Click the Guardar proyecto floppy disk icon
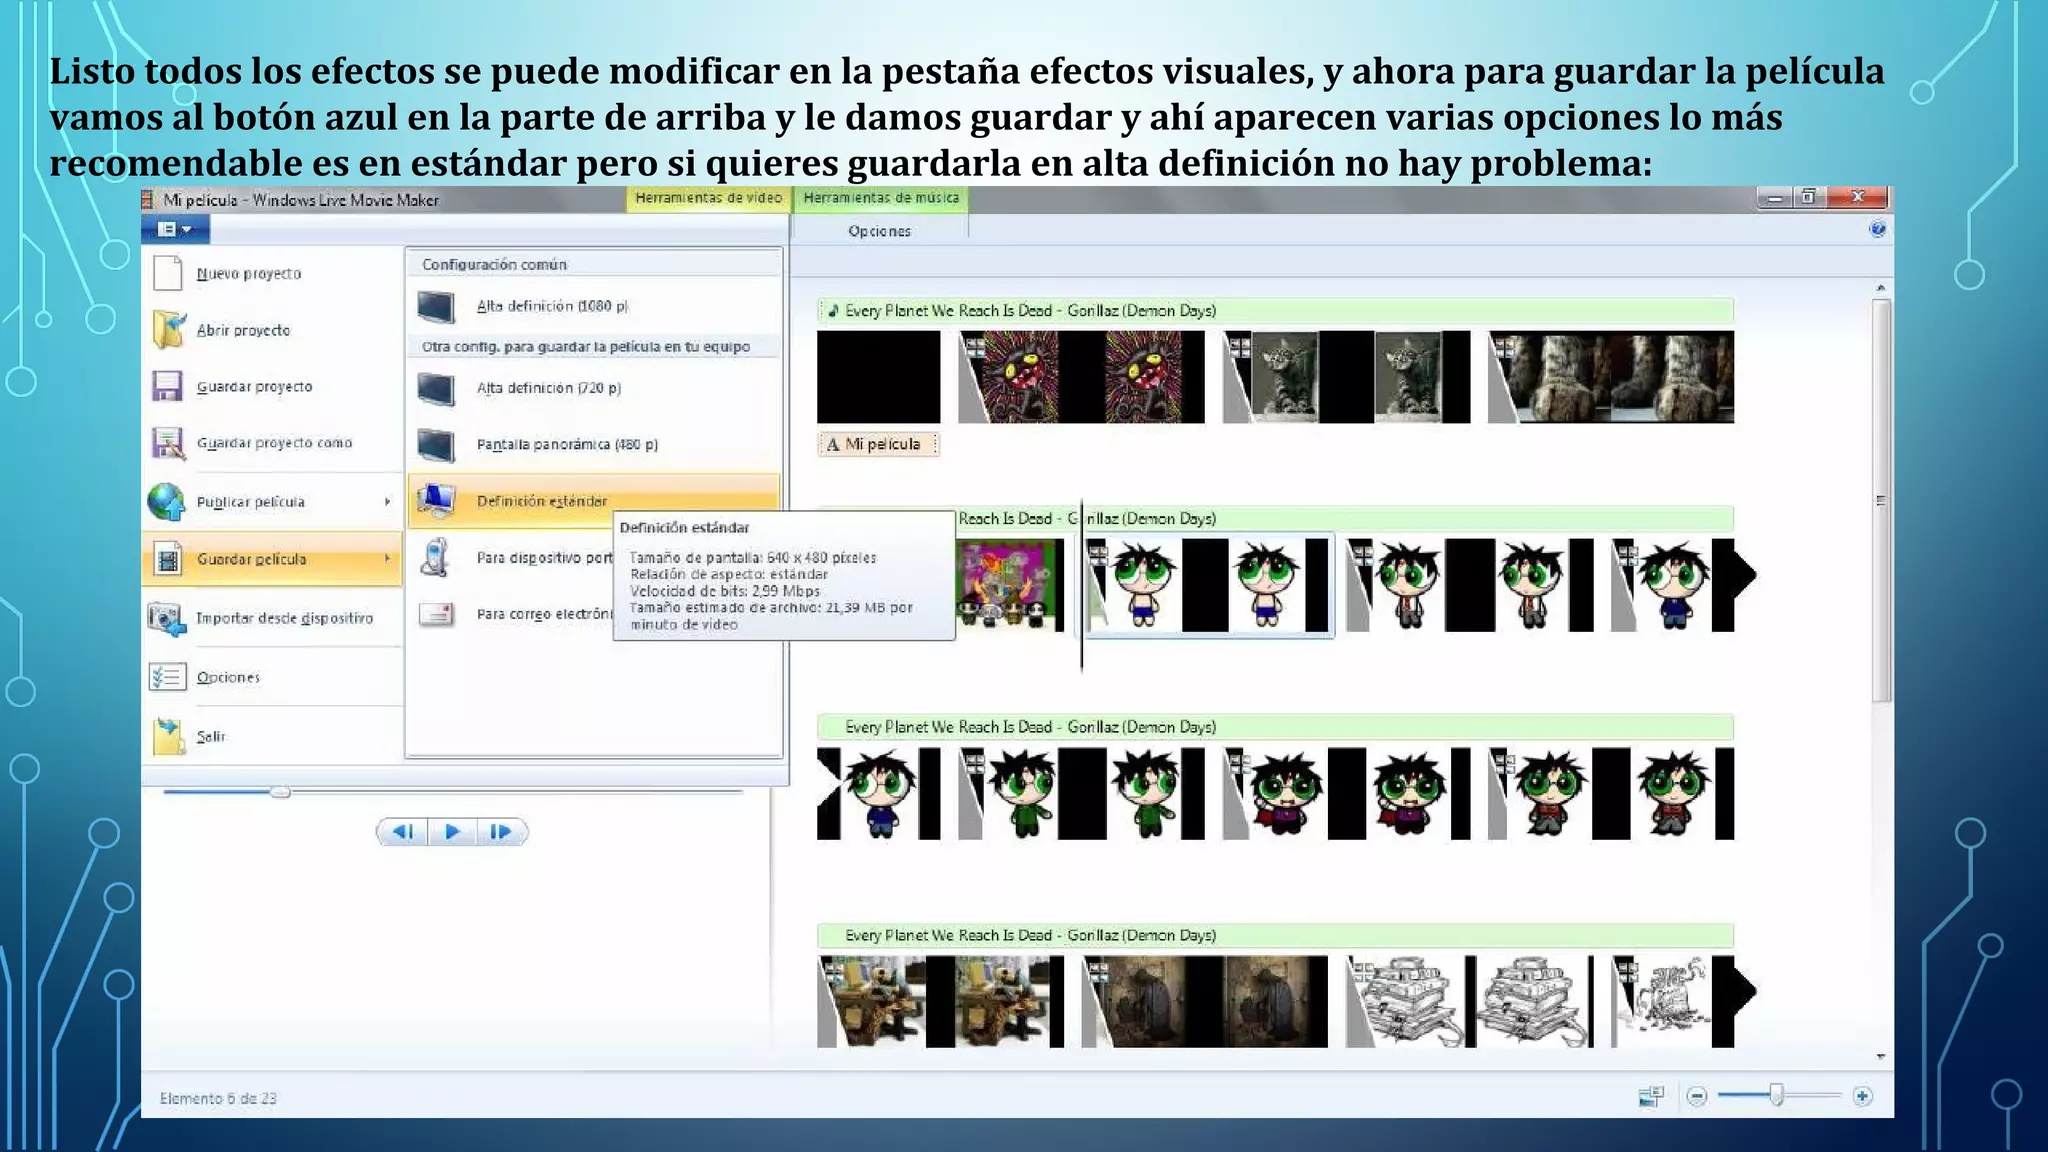Image resolution: width=2048 pixels, height=1152 pixels. (x=167, y=386)
